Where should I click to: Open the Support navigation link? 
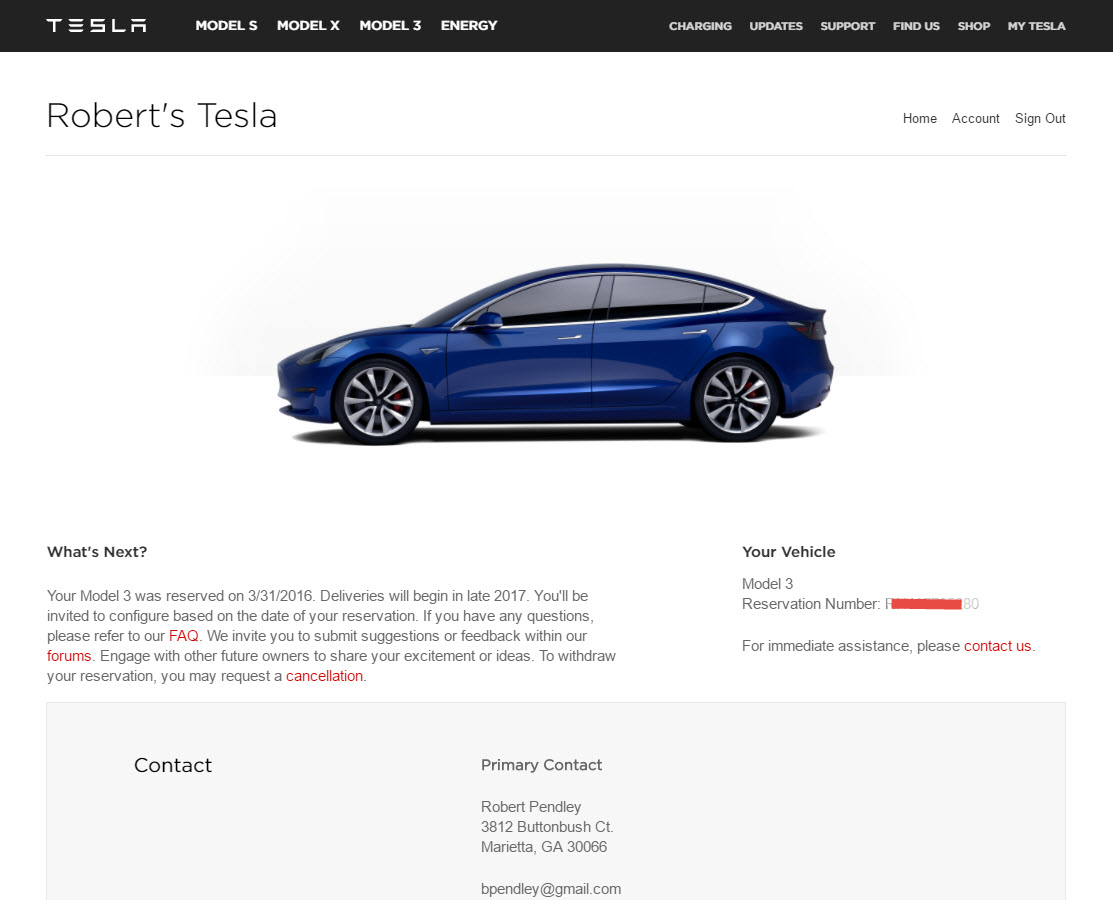[848, 26]
